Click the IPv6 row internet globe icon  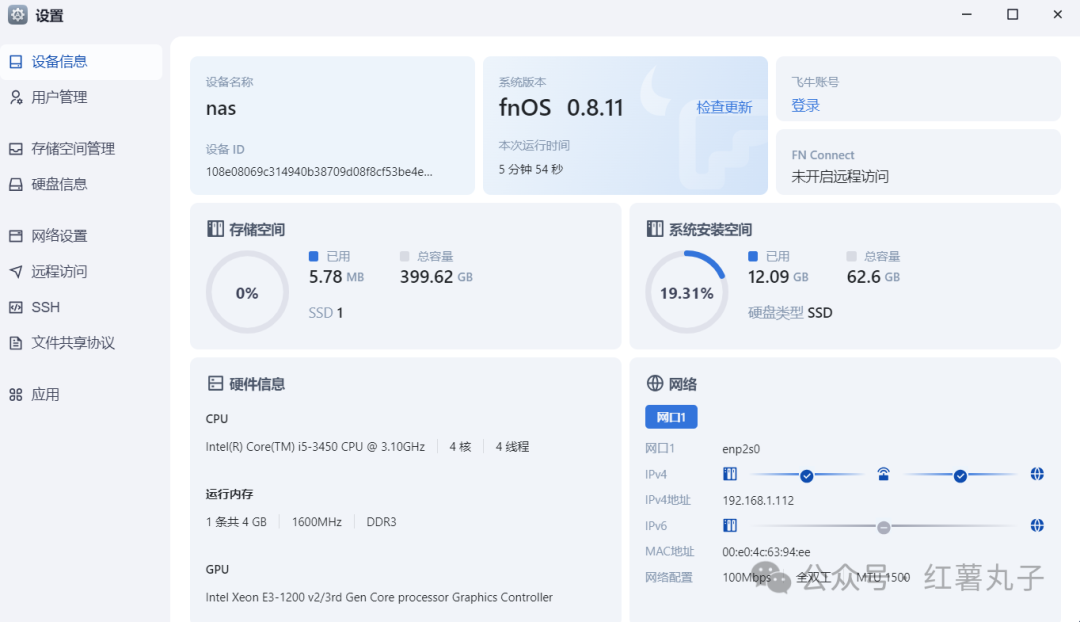tap(1037, 526)
